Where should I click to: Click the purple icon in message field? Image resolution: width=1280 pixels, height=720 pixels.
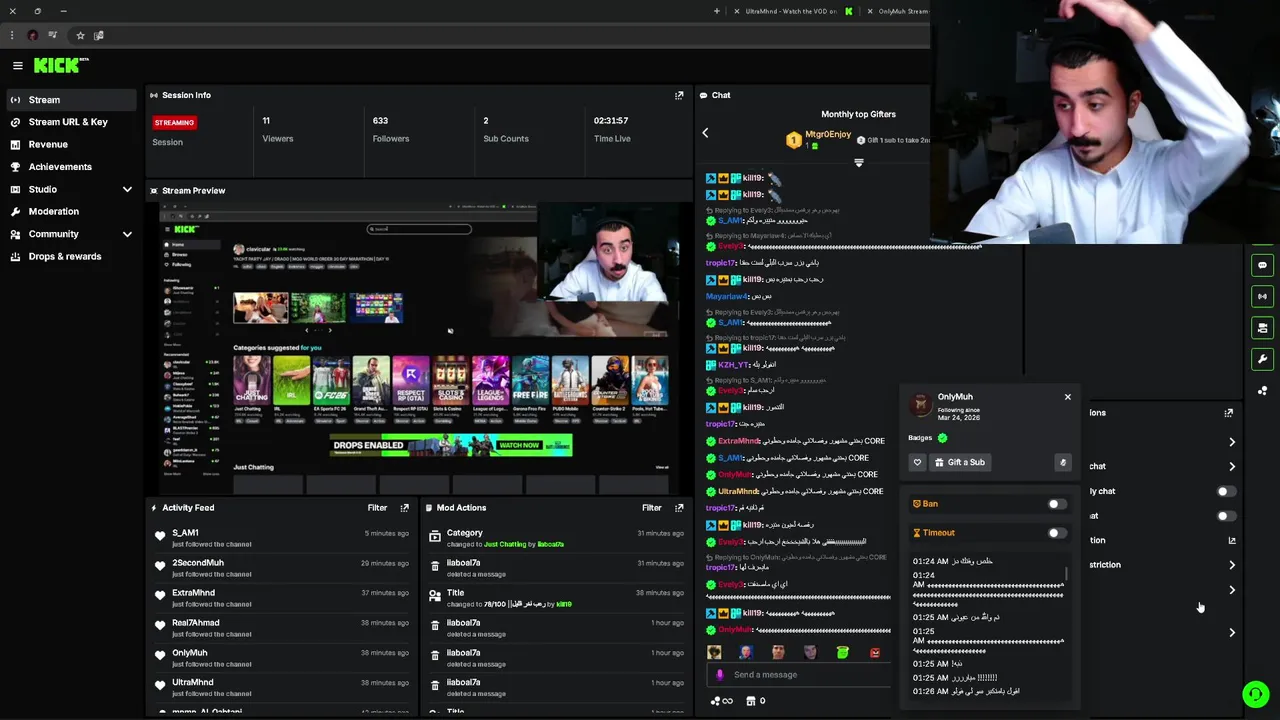[719, 675]
